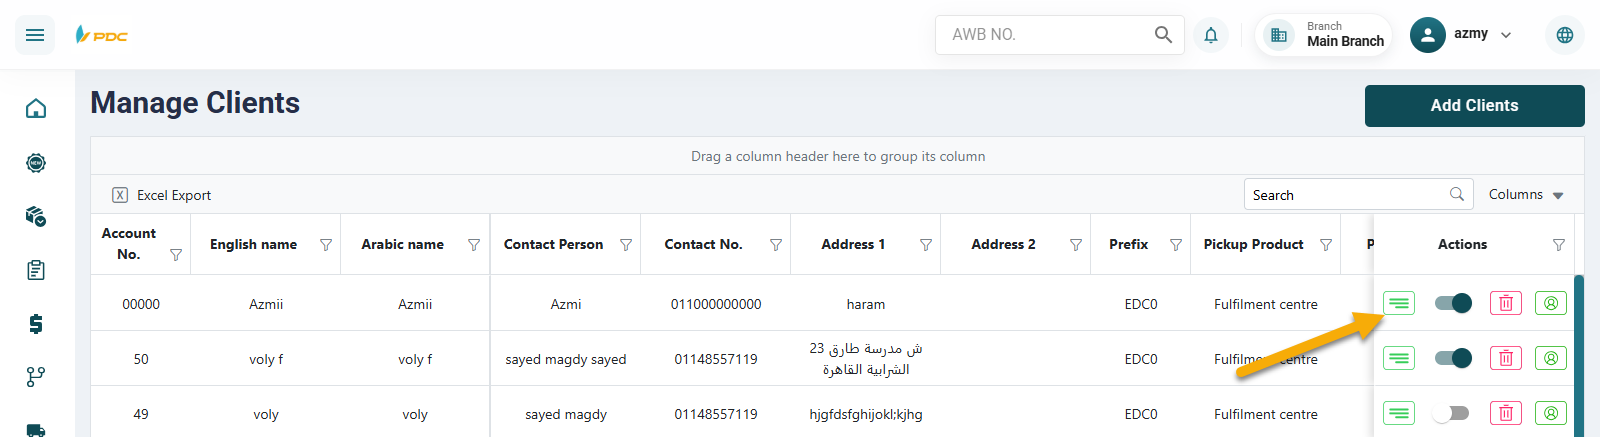This screenshot has height=437, width=1600.
Task: Filter the English name column
Action: (x=326, y=245)
